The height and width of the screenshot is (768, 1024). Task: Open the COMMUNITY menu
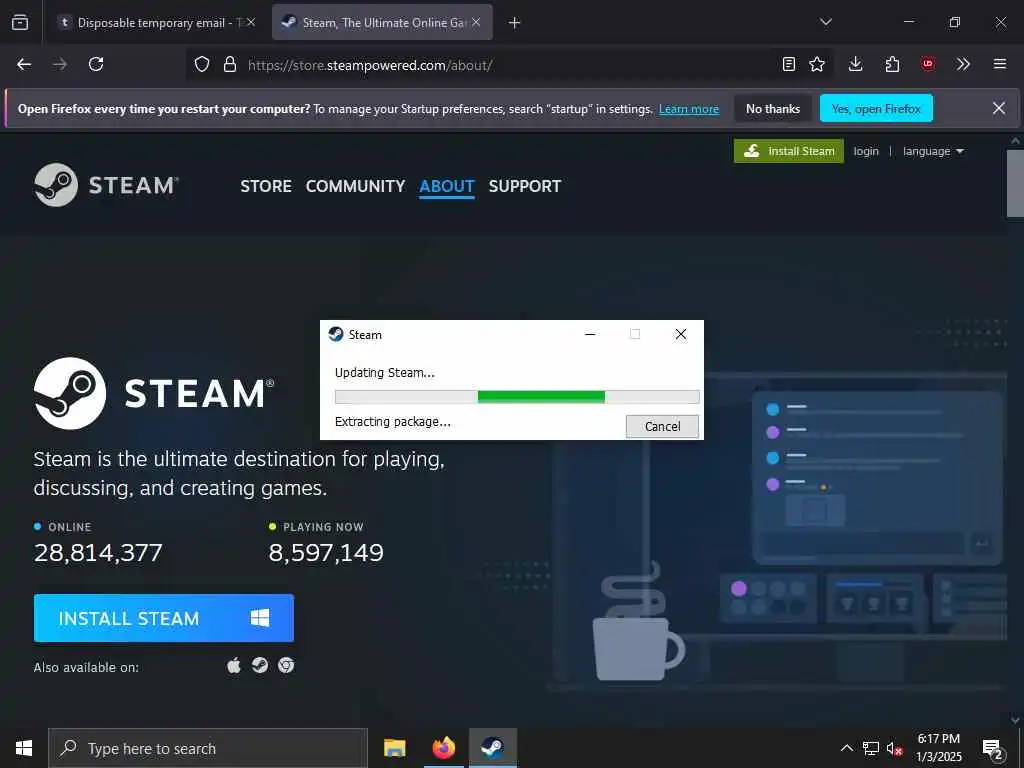[355, 186]
